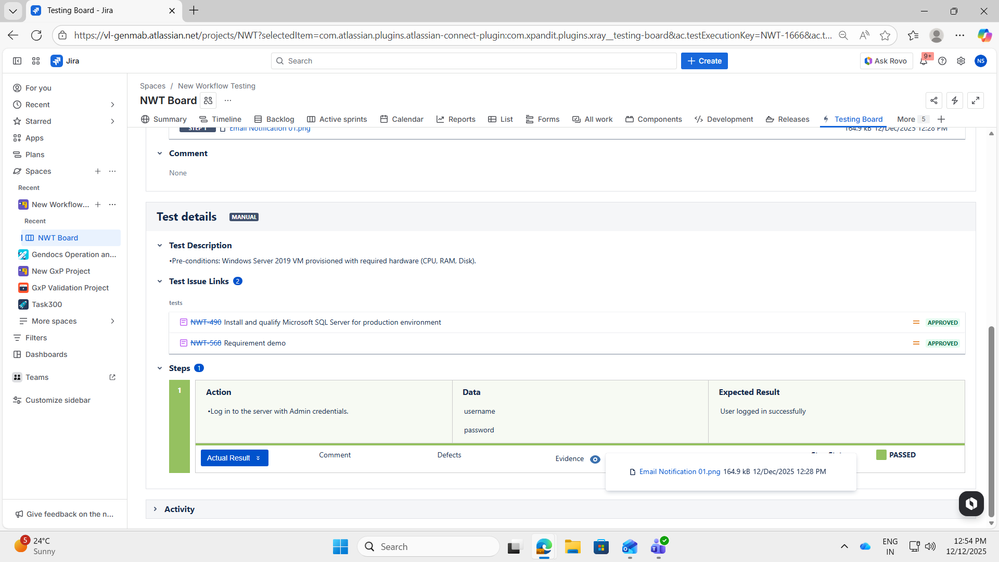Open the app switcher grid icon
This screenshot has width=999, height=562.
coord(36,61)
